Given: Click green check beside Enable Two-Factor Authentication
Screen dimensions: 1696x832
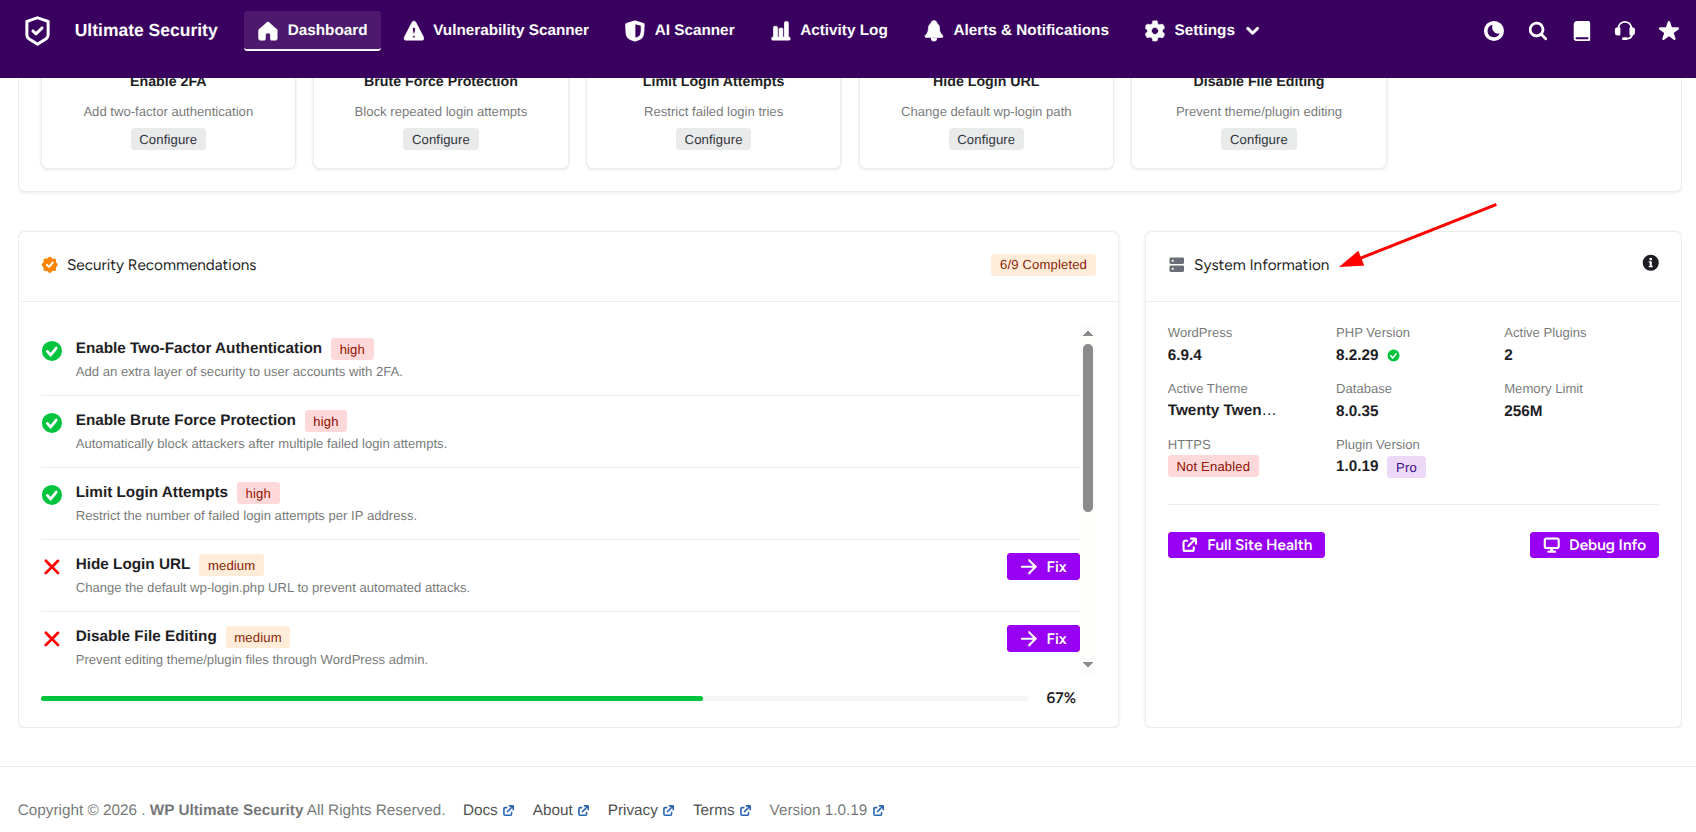Looking at the screenshot, I should coord(52,351).
